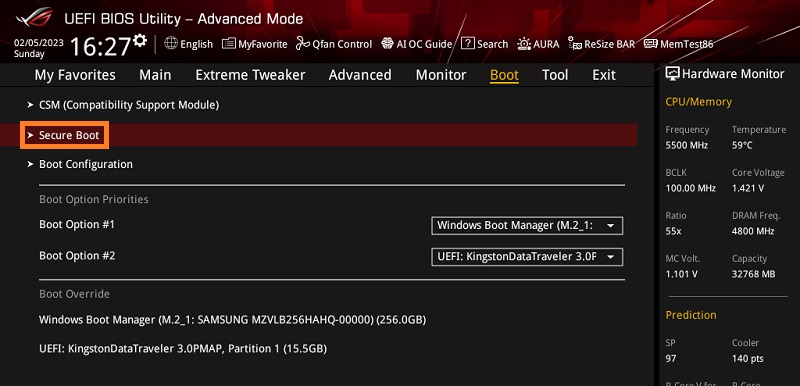The image size is (800, 386).
Task: Open AURA lighting settings
Action: pos(546,44)
